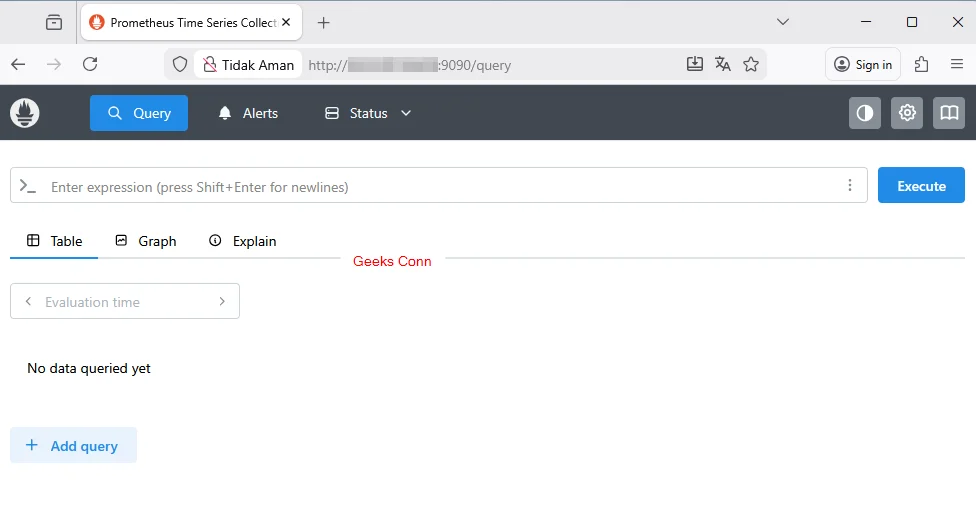Open the Firefox View icon
This screenshot has width=976, height=511.
(x=54, y=22)
